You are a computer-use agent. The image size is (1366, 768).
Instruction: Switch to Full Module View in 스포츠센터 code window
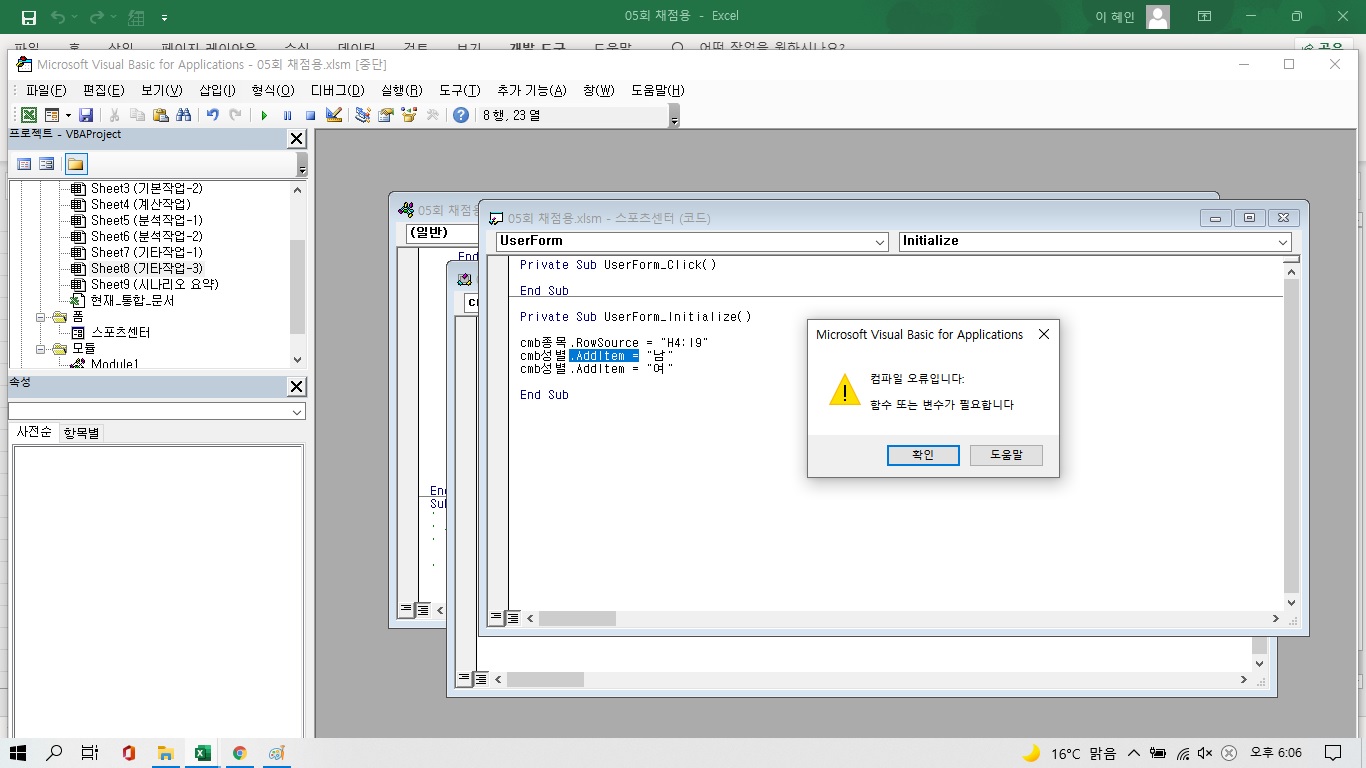[x=512, y=618]
